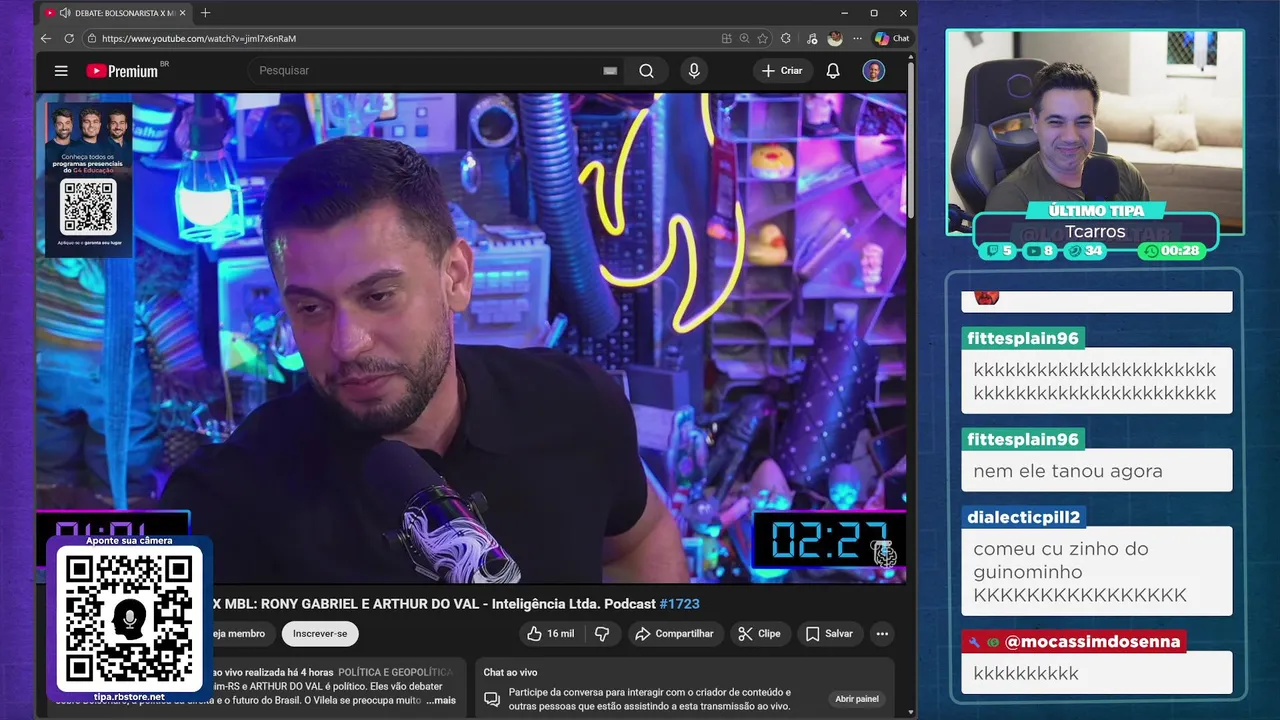Submit search with magnifier button
The height and width of the screenshot is (720, 1280).
pyautogui.click(x=647, y=71)
